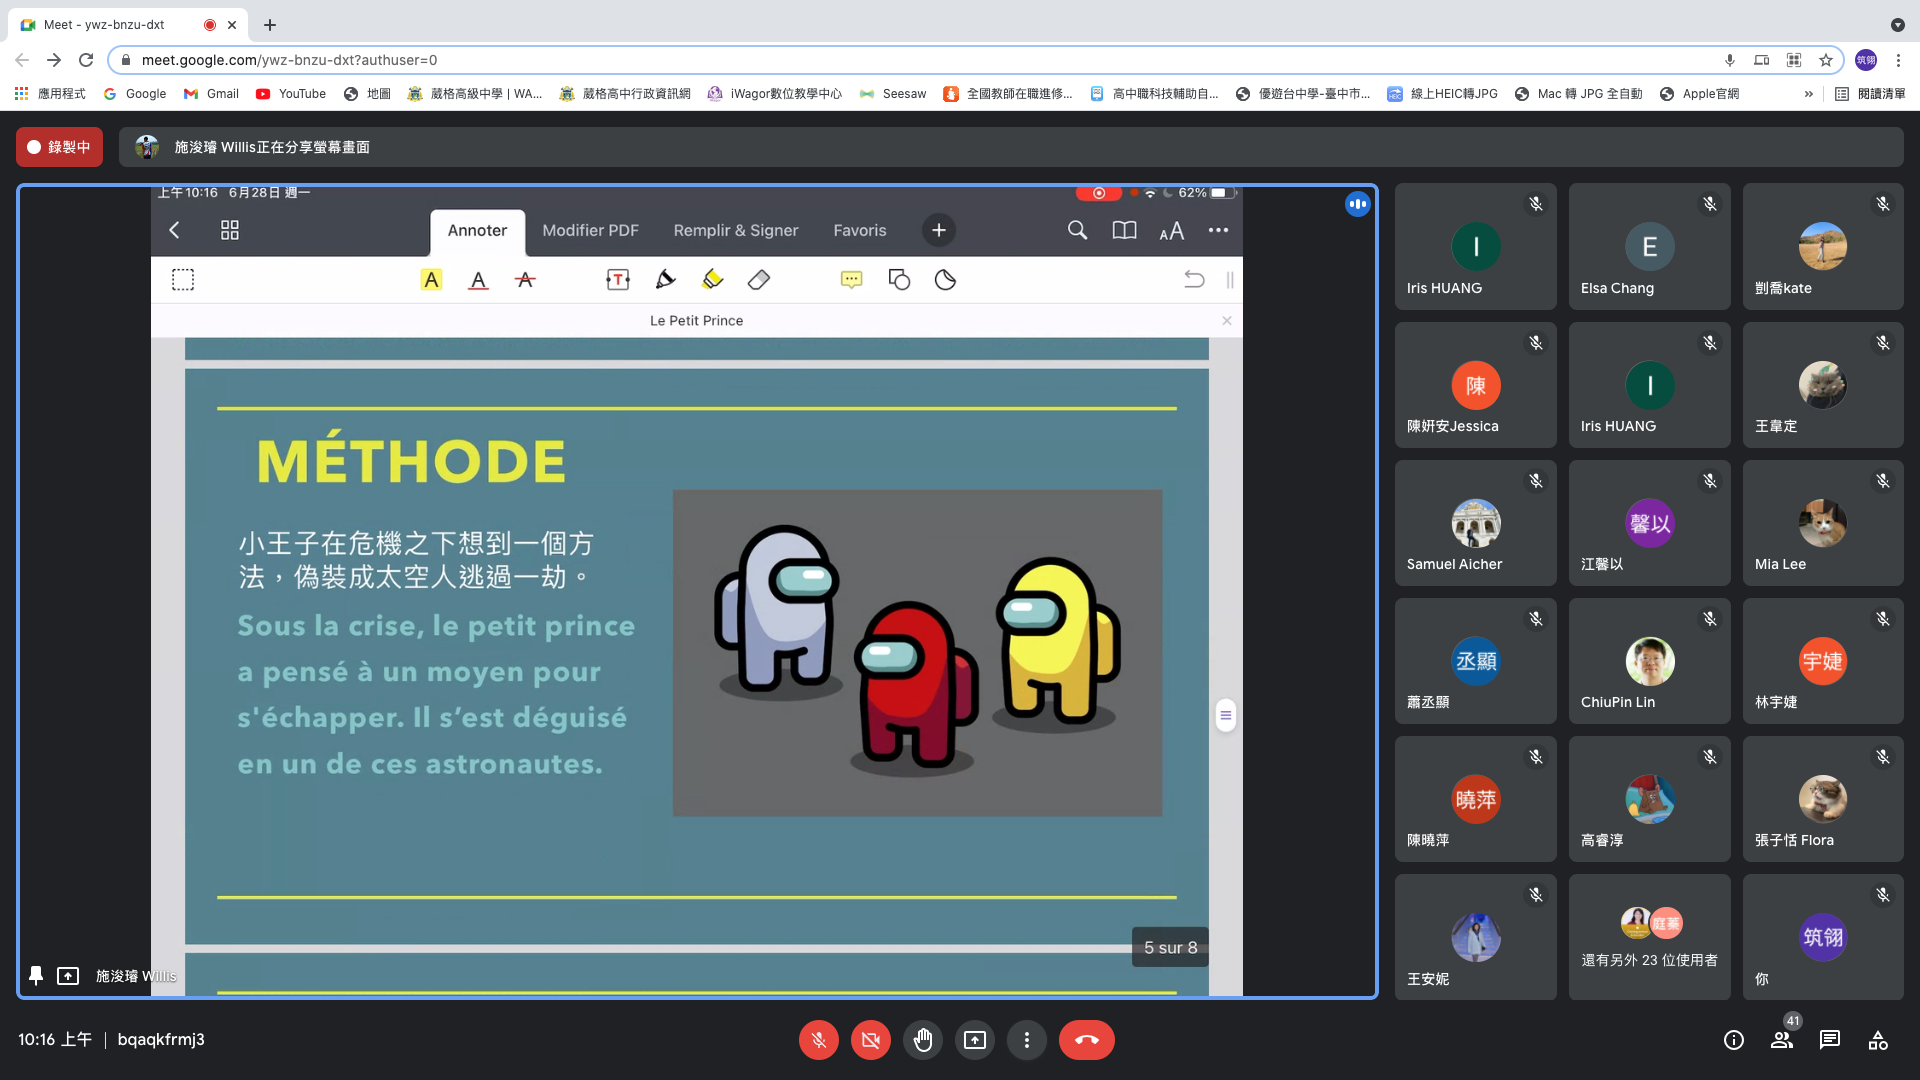Toggle the microphone mute button
This screenshot has height=1080, width=1920.
[818, 1040]
